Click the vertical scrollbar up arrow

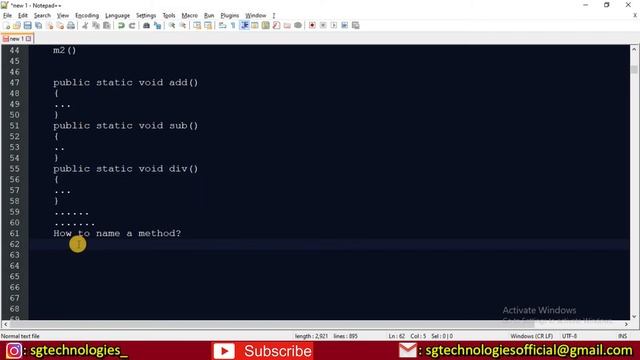634,49
